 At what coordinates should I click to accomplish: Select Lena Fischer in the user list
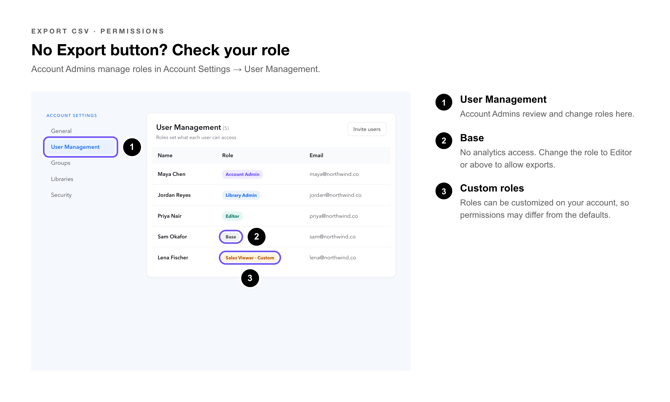(x=173, y=258)
